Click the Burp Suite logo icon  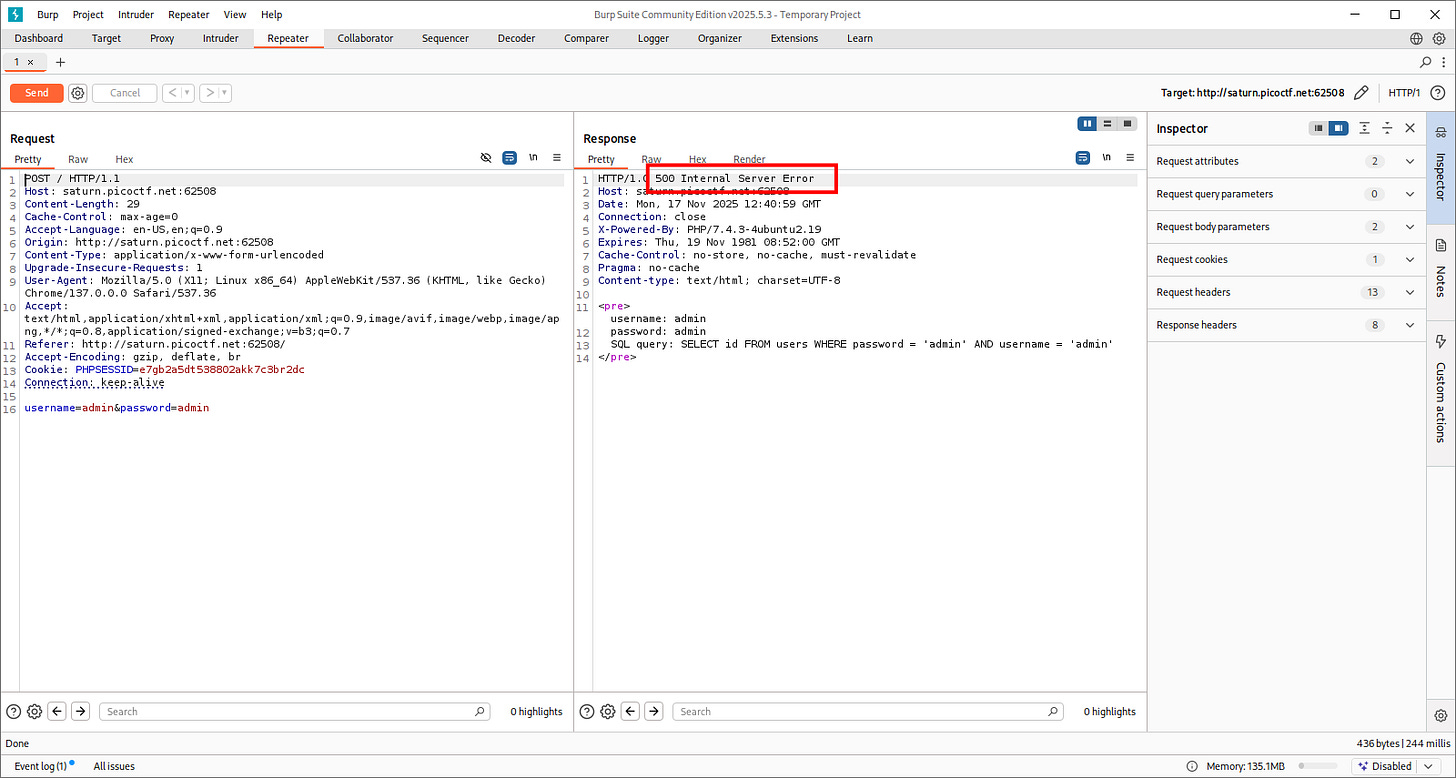[15, 15]
